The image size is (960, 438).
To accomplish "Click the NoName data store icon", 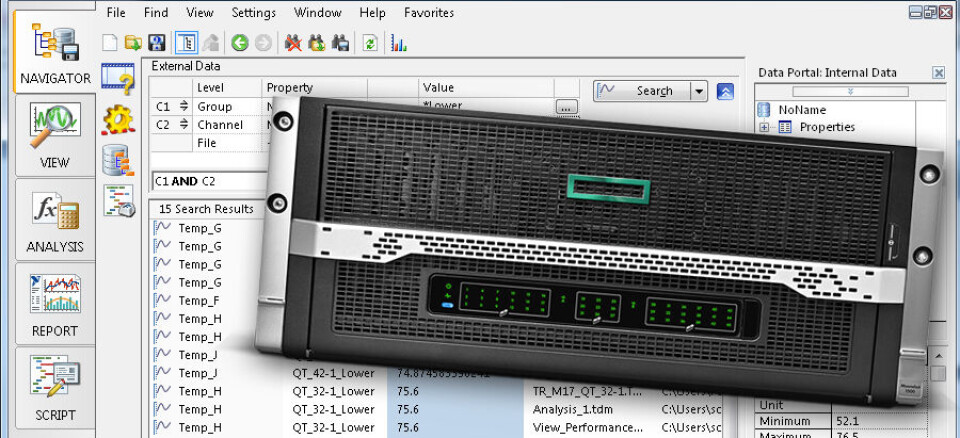I will click(763, 110).
